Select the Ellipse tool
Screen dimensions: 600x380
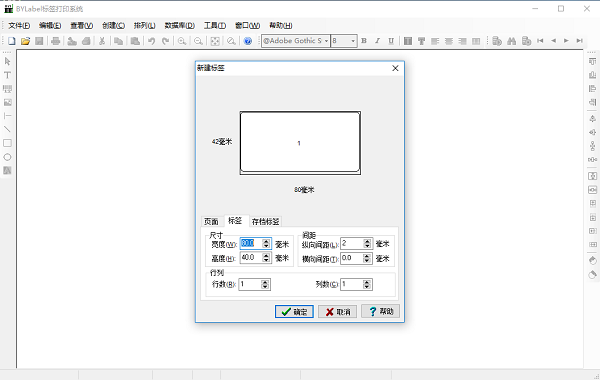(7, 157)
